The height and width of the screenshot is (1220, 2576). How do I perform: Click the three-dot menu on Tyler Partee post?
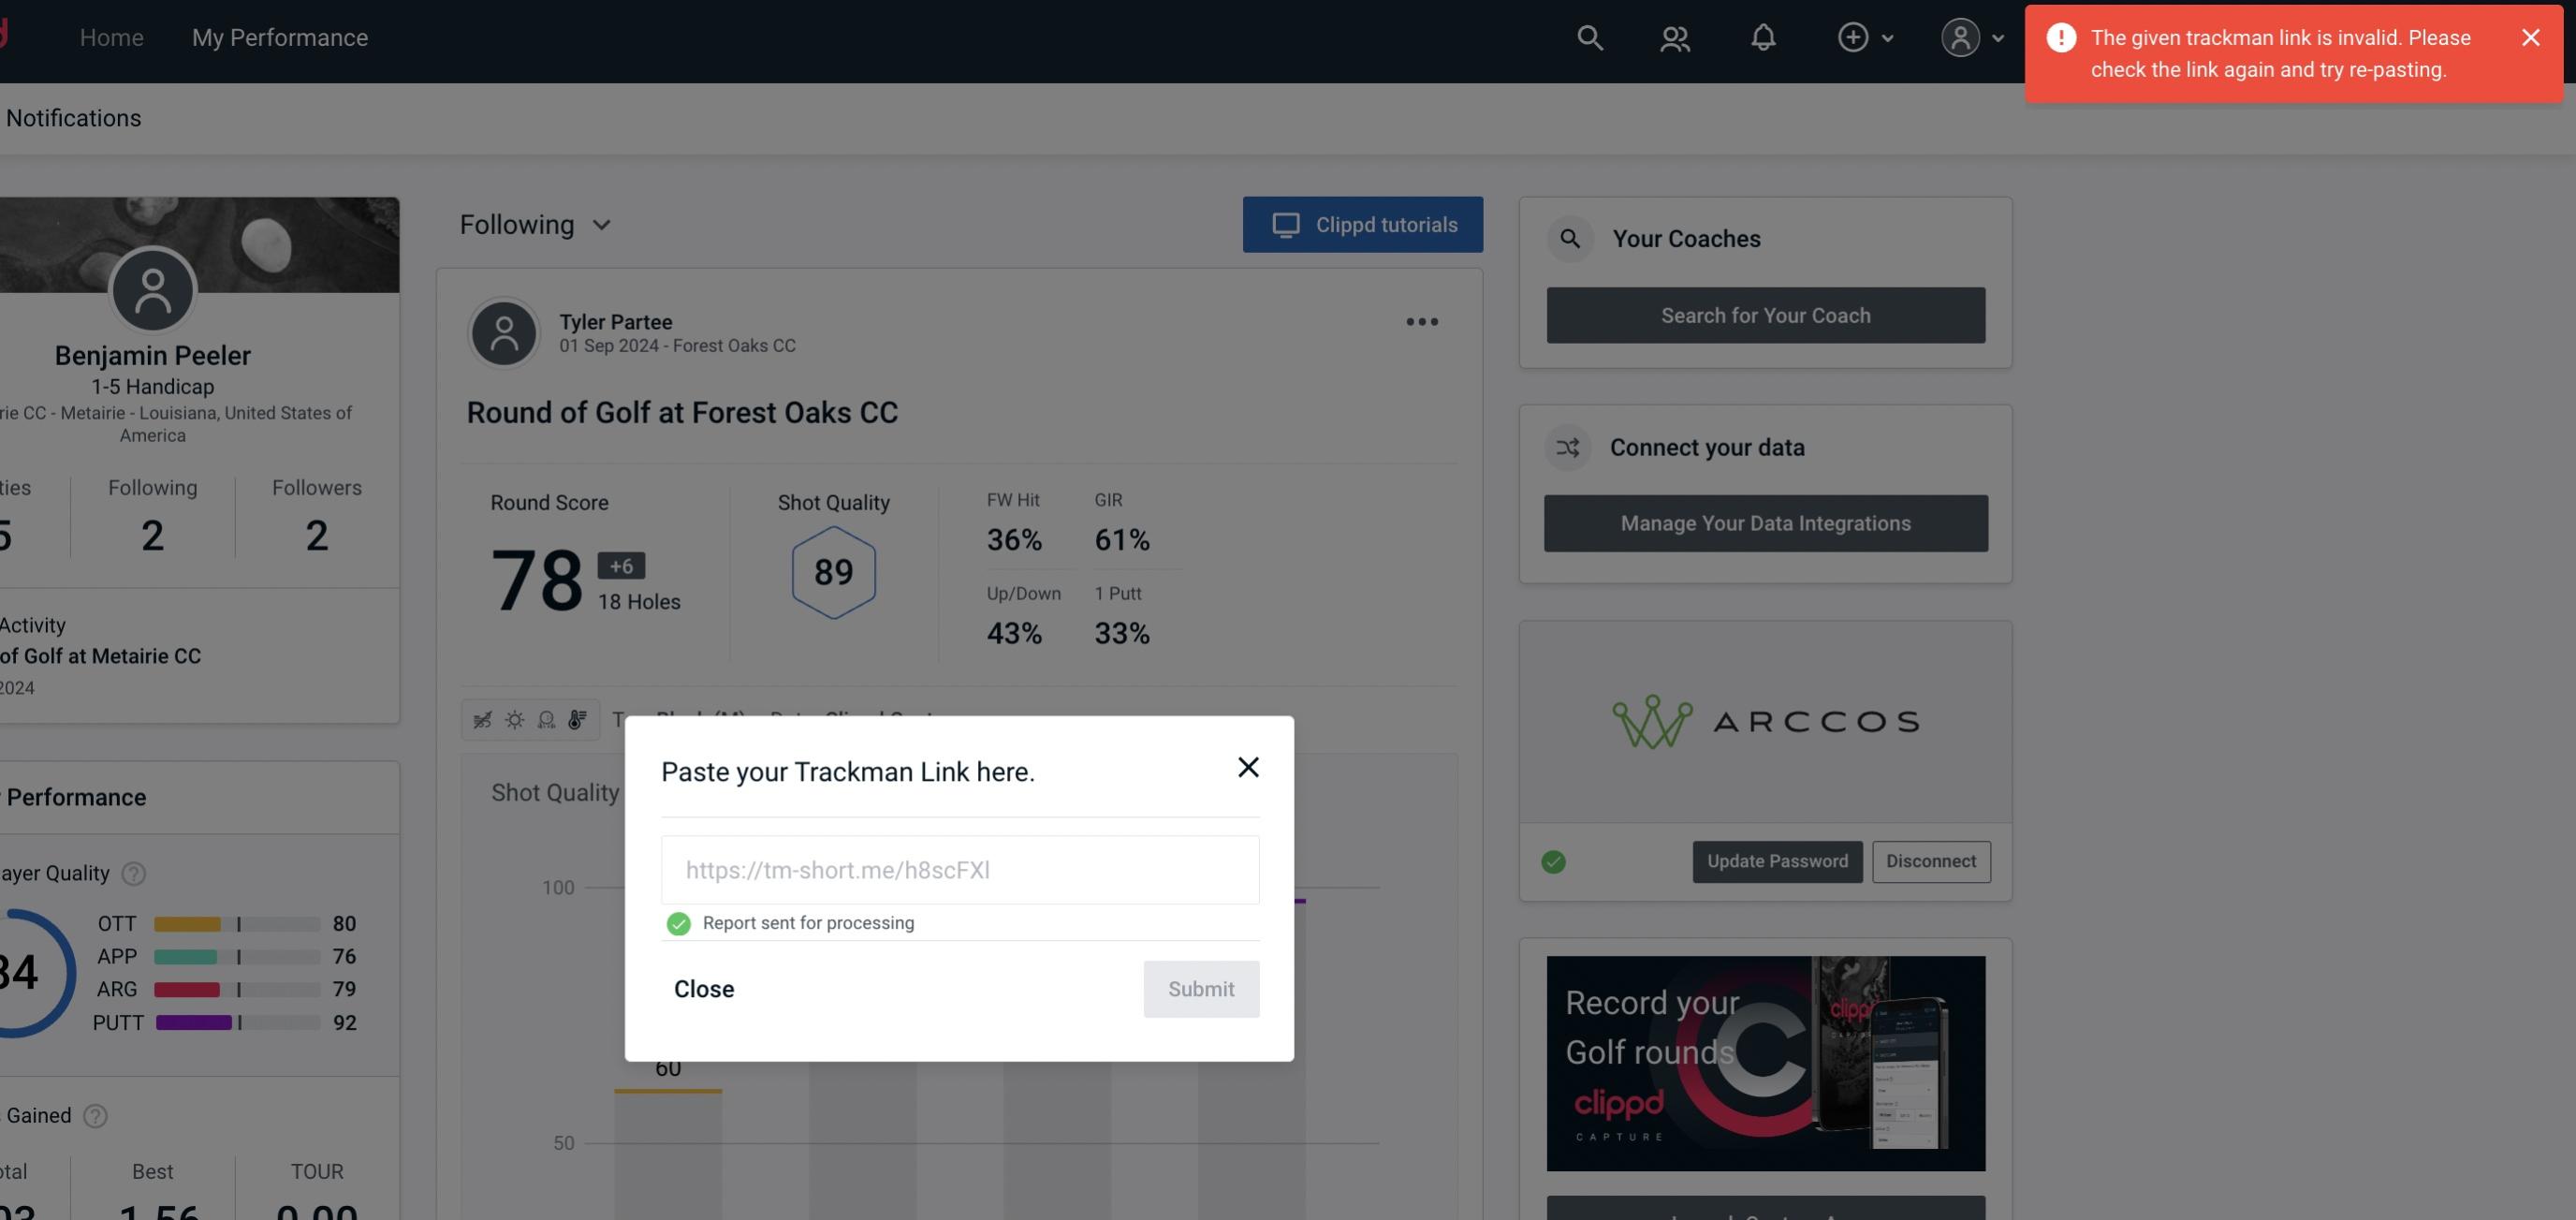(1423, 322)
